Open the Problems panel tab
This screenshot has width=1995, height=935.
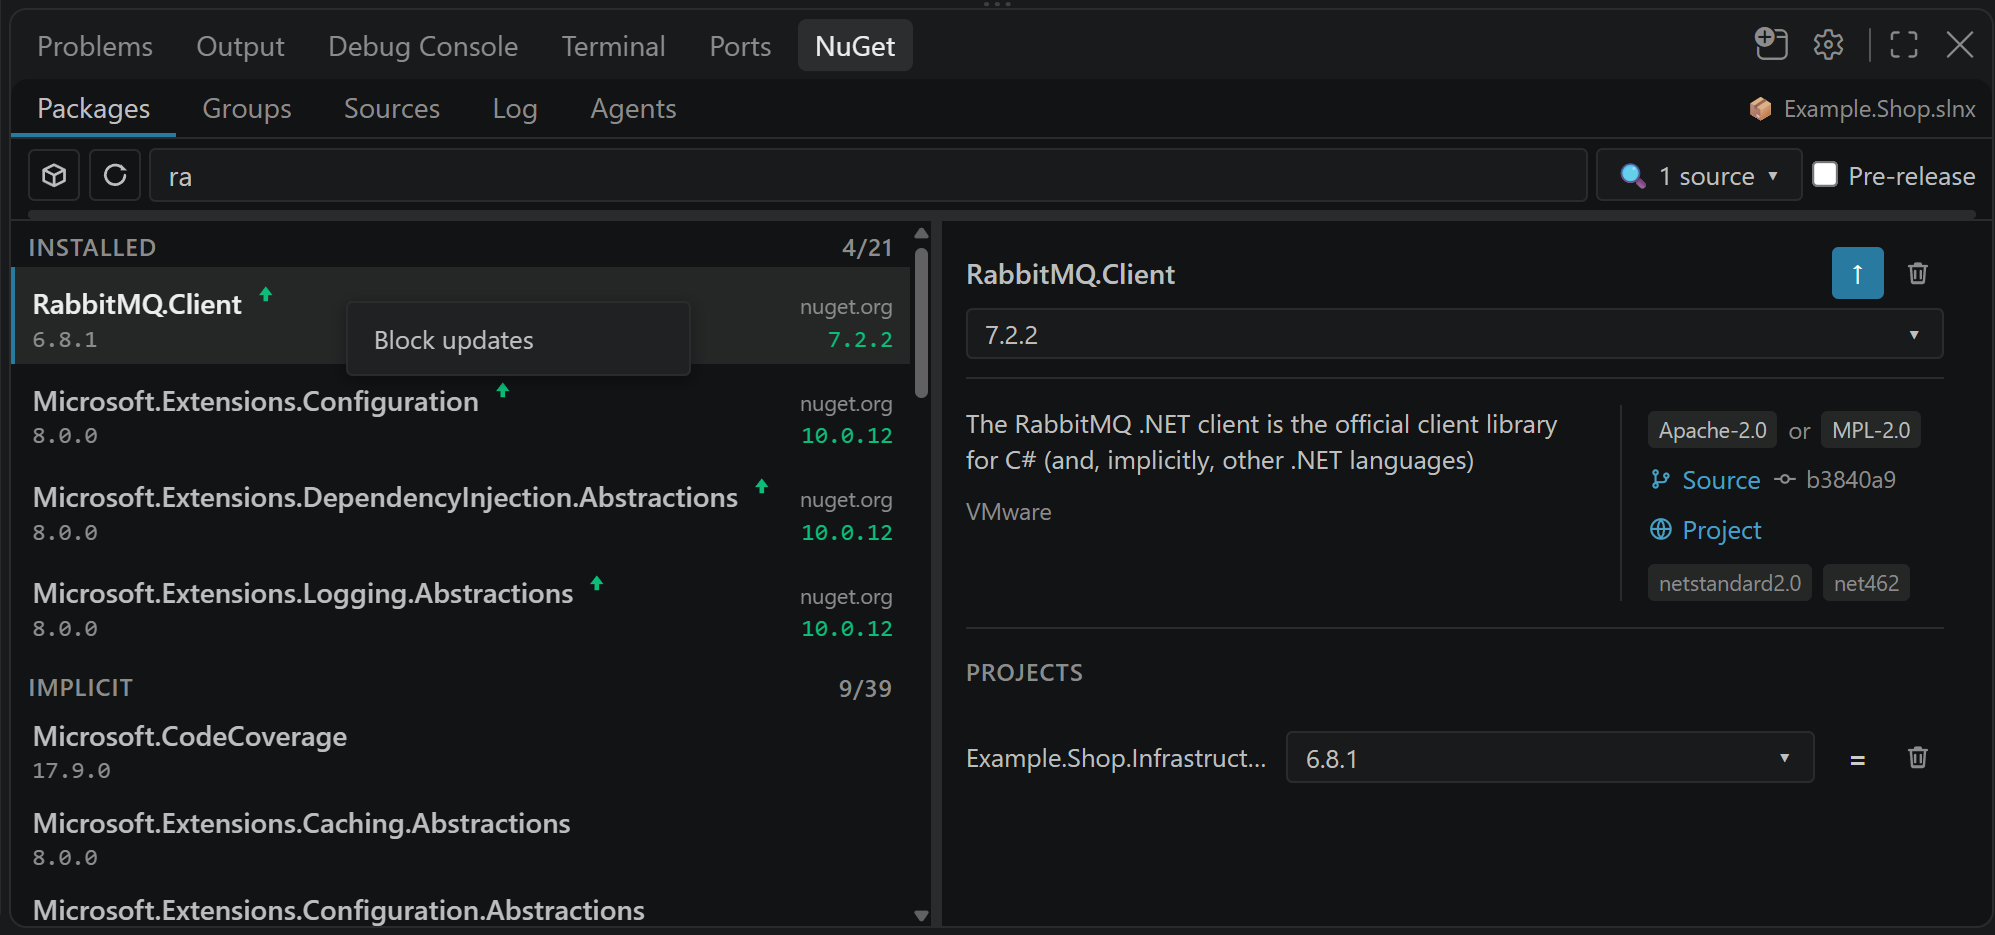95,46
